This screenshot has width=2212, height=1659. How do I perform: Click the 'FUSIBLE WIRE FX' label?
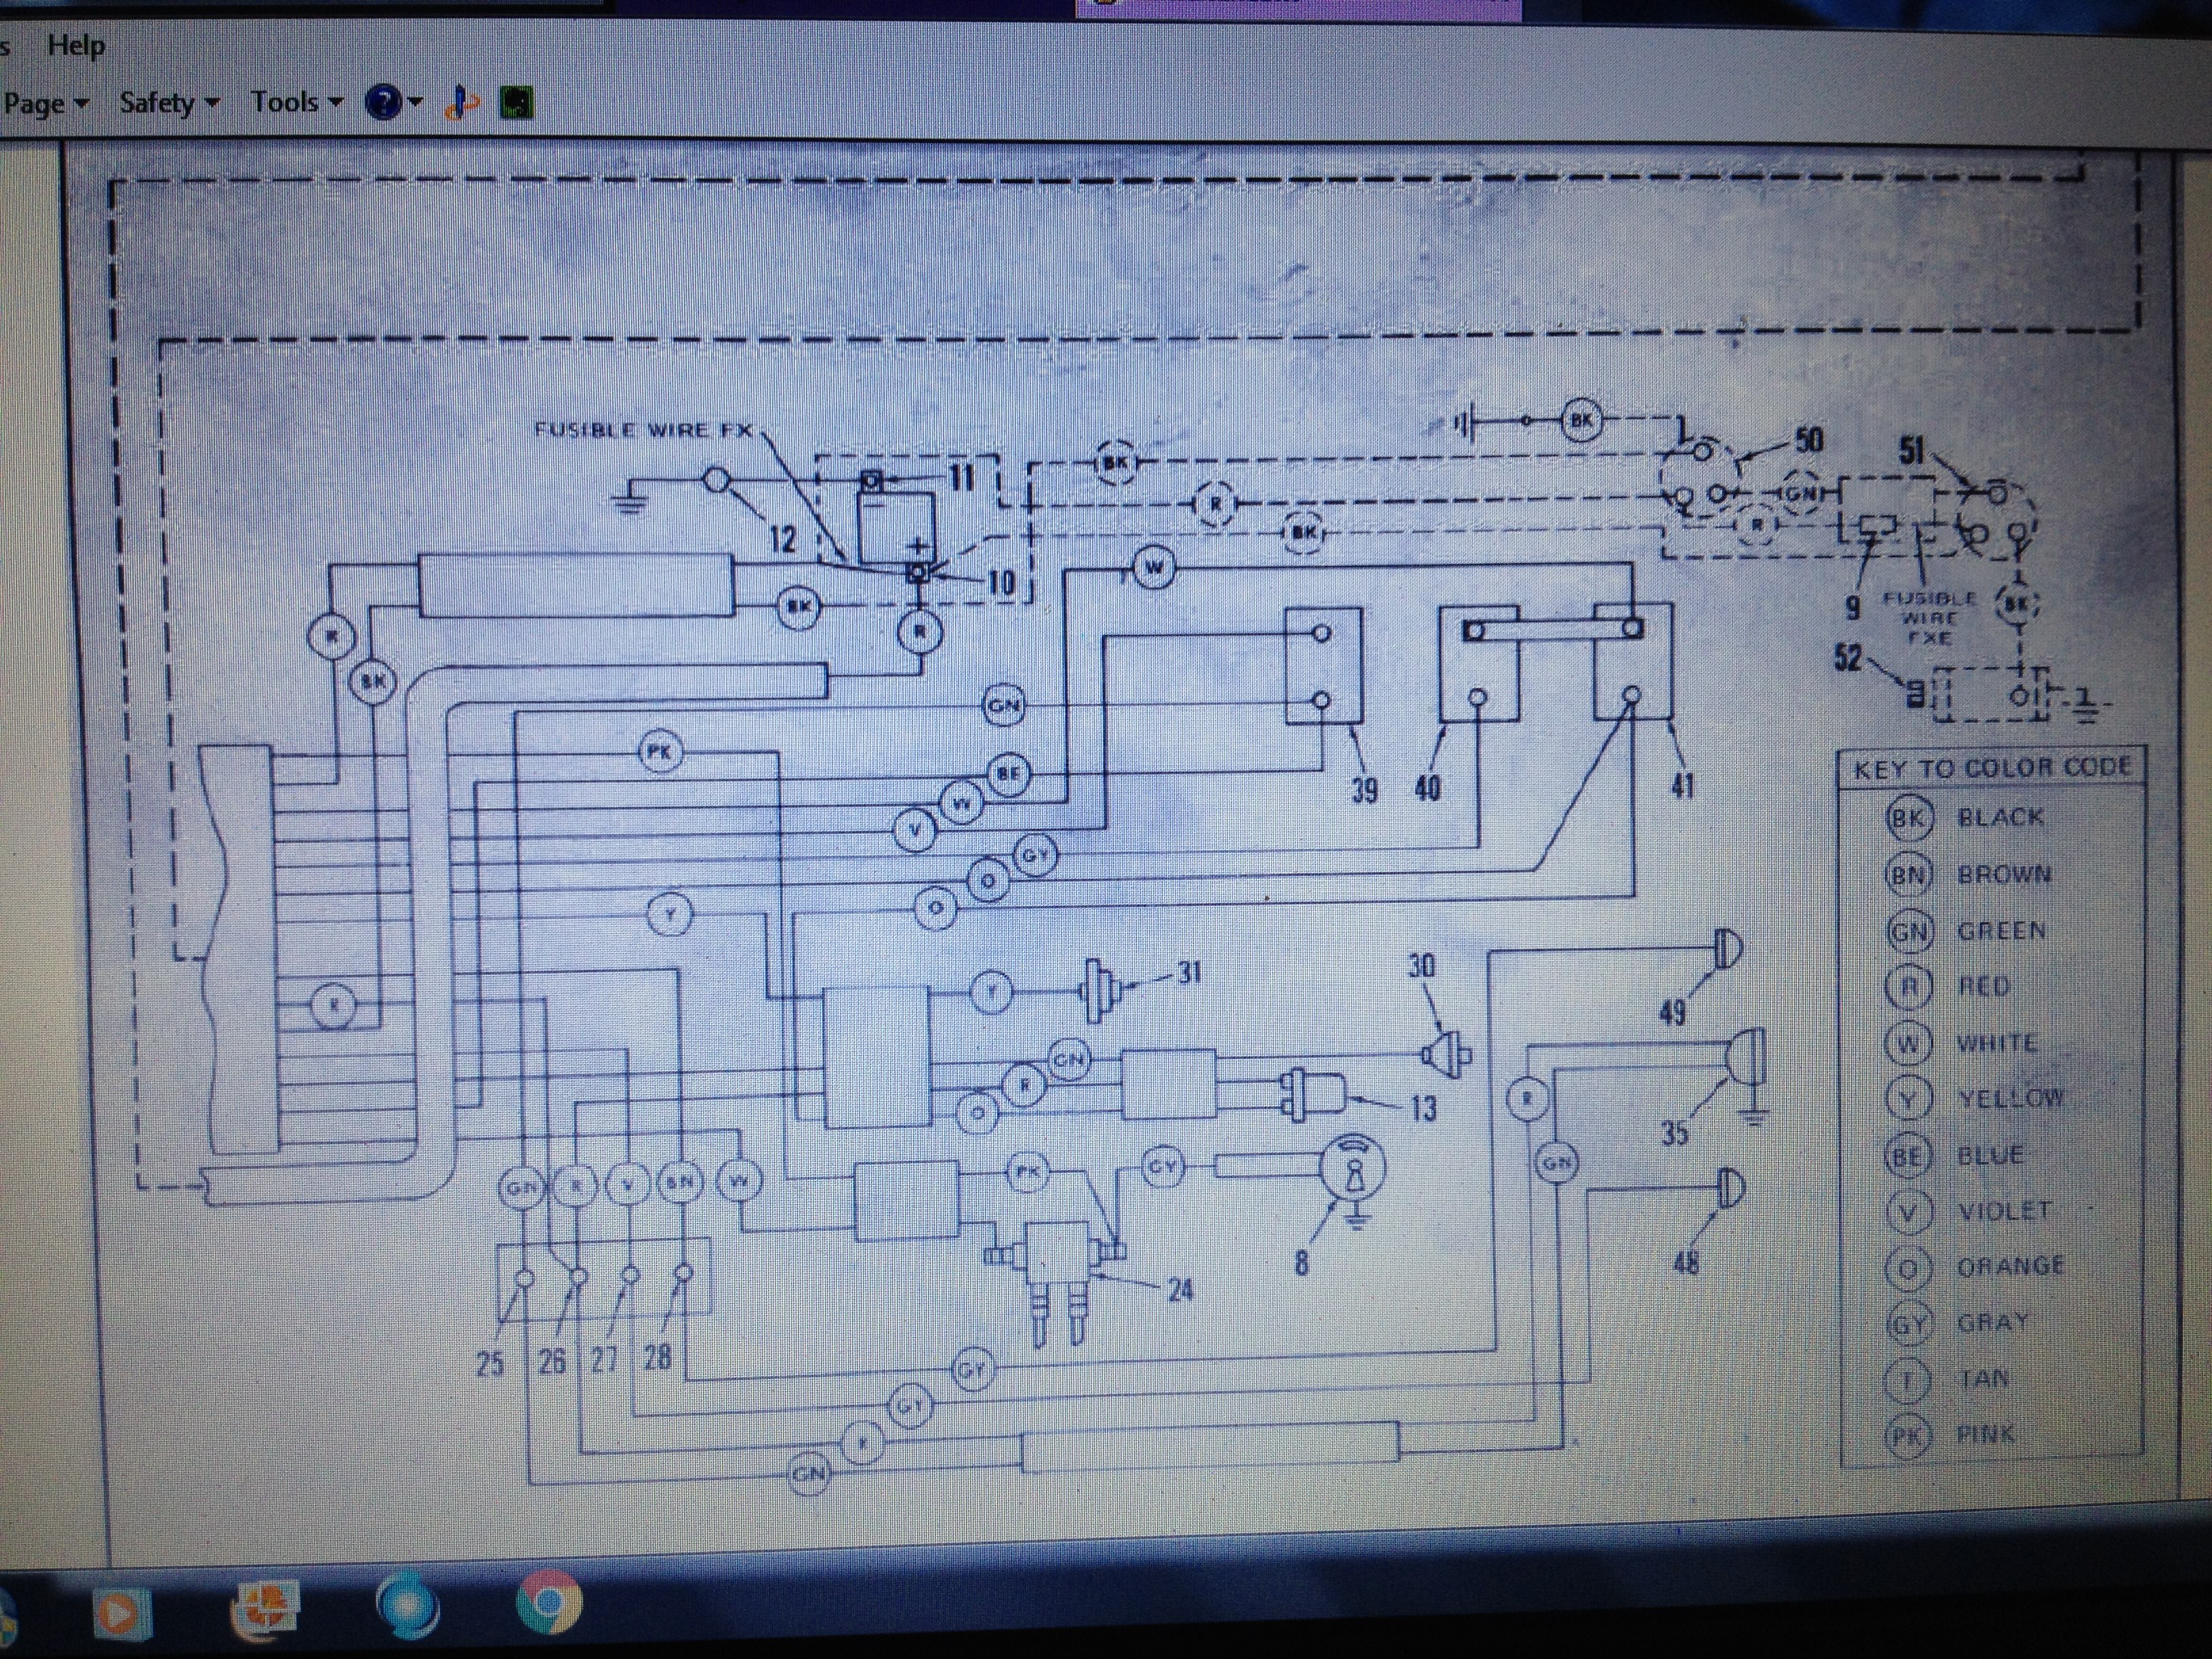click(643, 430)
